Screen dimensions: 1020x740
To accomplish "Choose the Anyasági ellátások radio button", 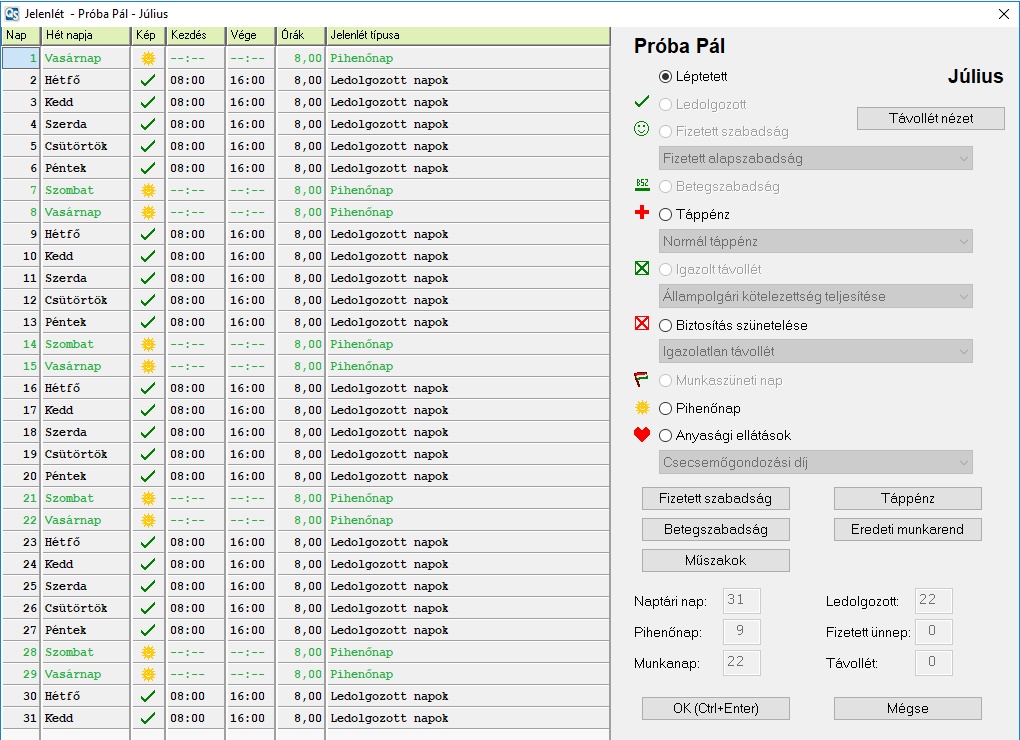I will pyautogui.click(x=666, y=435).
